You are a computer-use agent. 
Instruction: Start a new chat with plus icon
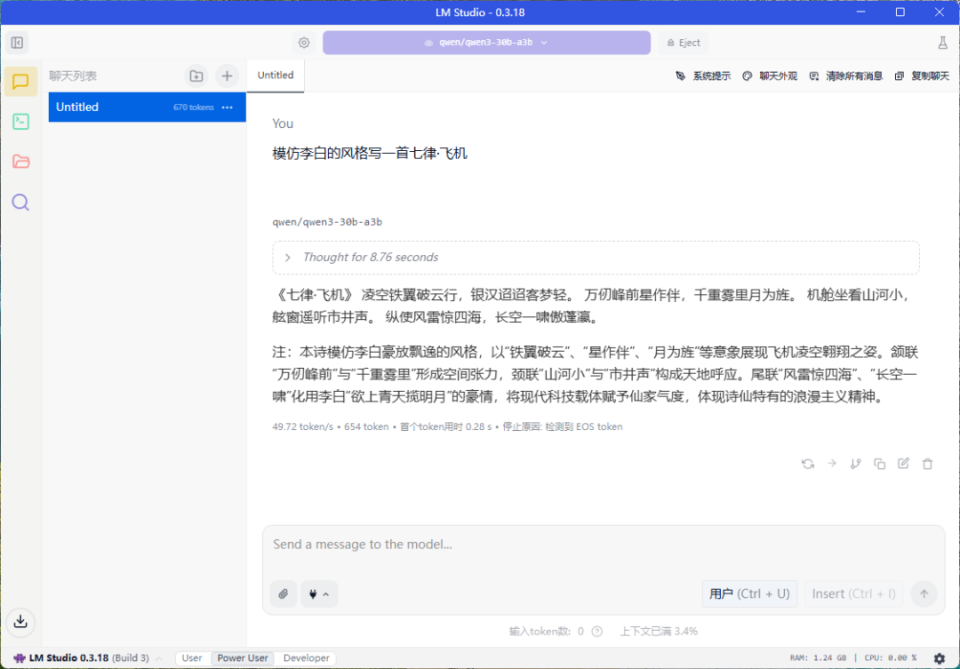227,76
